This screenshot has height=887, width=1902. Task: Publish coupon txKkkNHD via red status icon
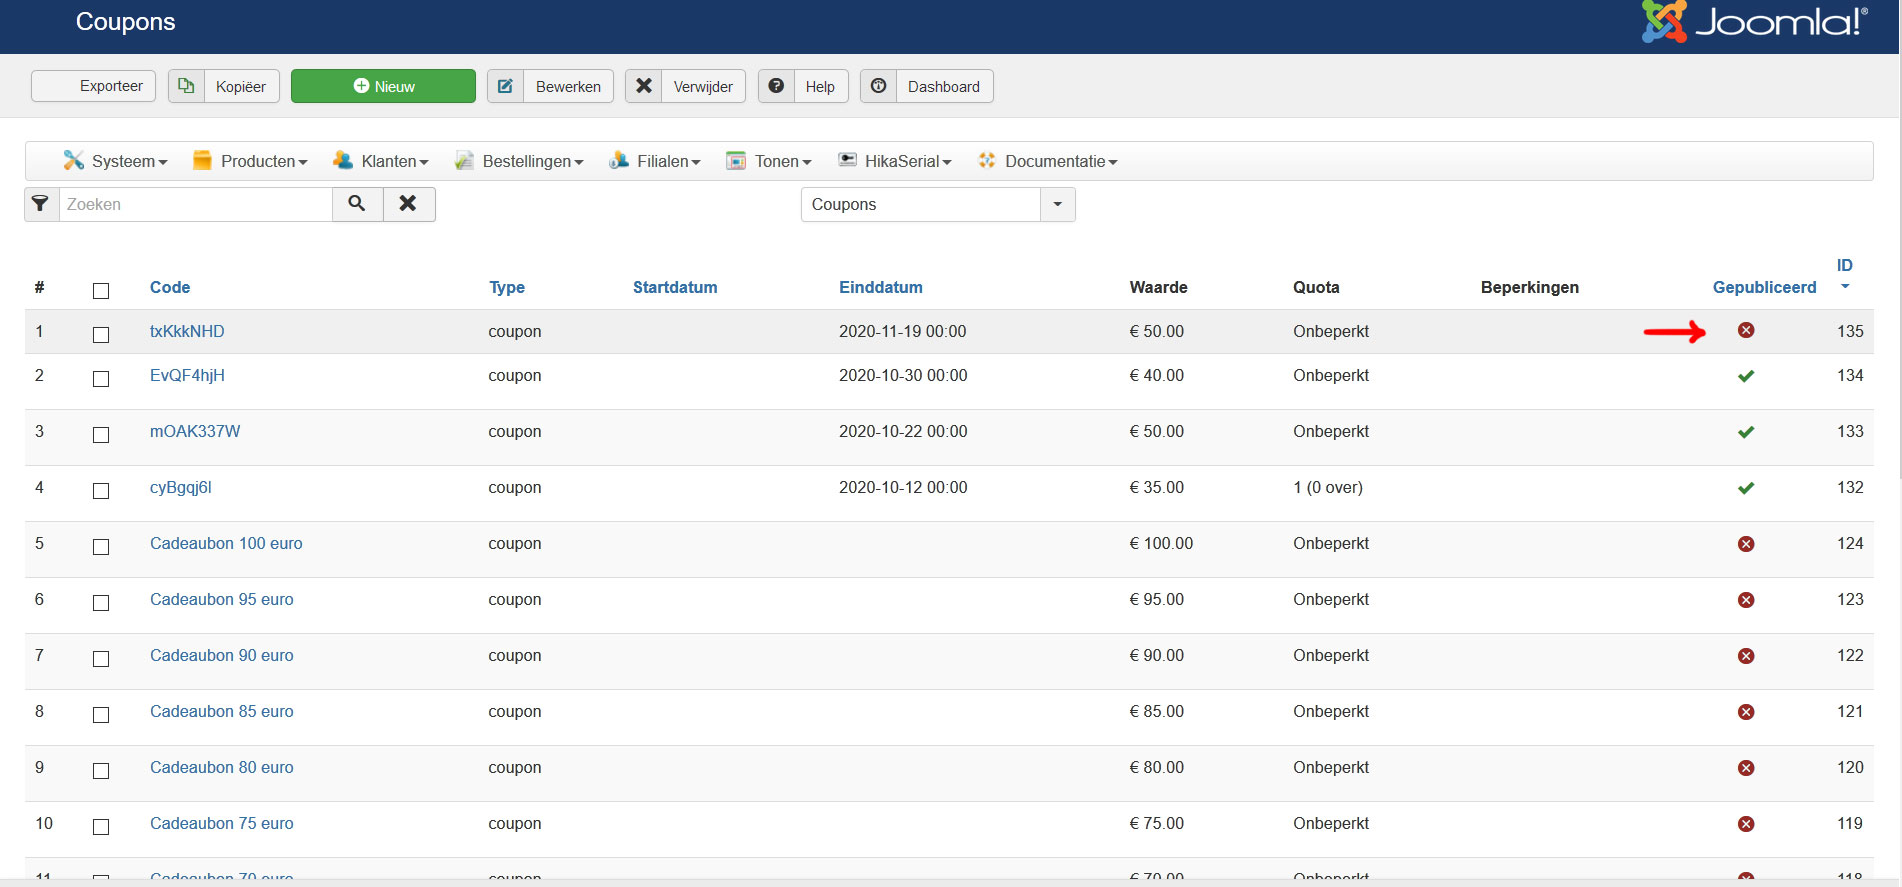coord(1746,330)
